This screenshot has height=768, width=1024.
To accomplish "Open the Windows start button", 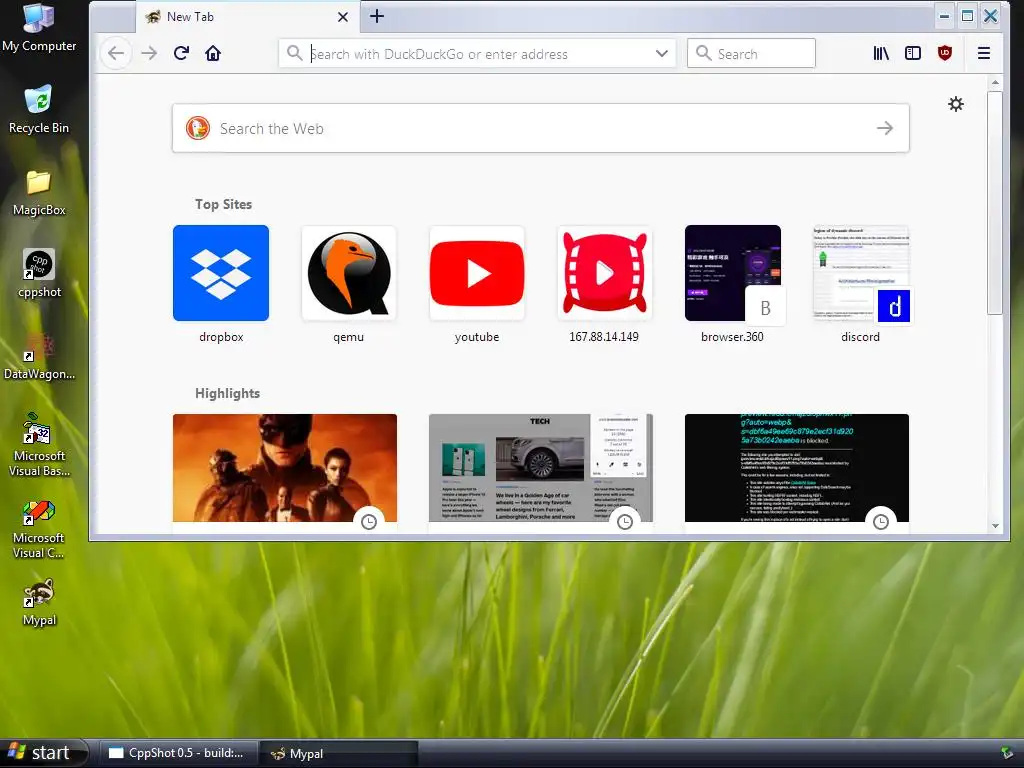I will coord(43,753).
